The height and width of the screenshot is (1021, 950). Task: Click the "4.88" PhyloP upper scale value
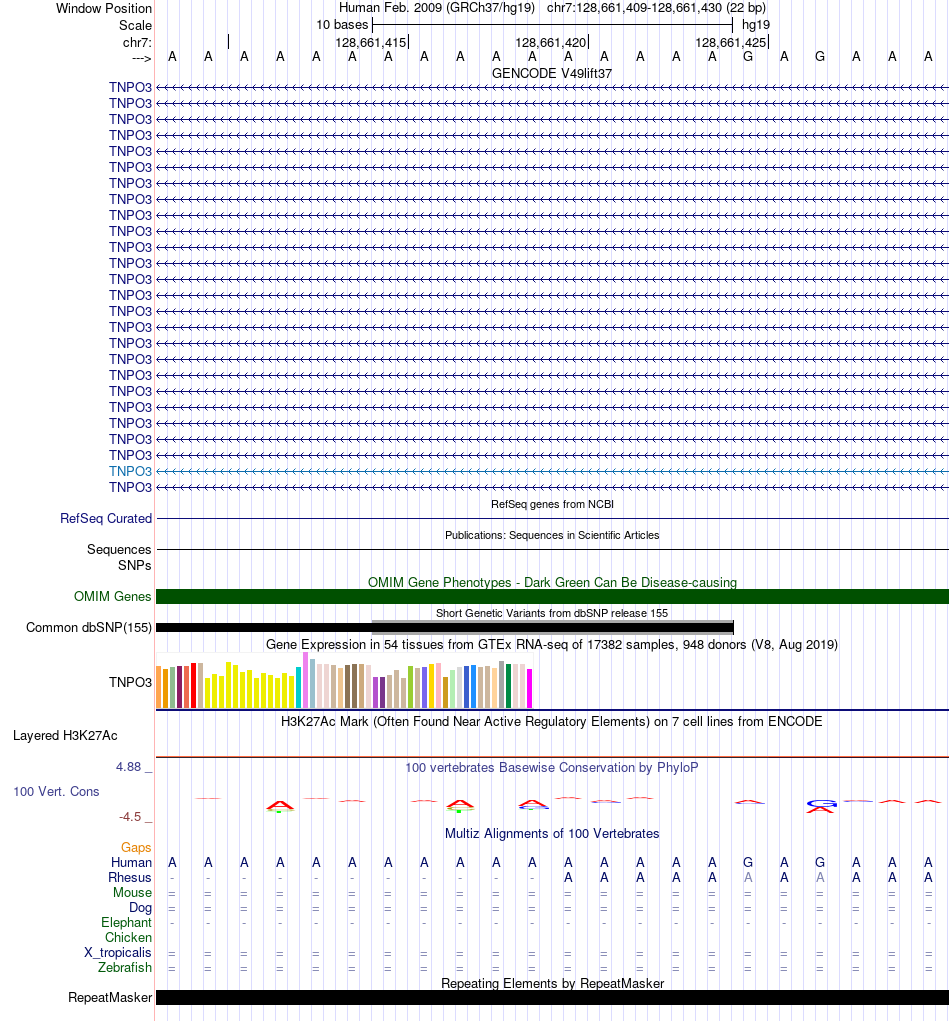click(x=128, y=767)
